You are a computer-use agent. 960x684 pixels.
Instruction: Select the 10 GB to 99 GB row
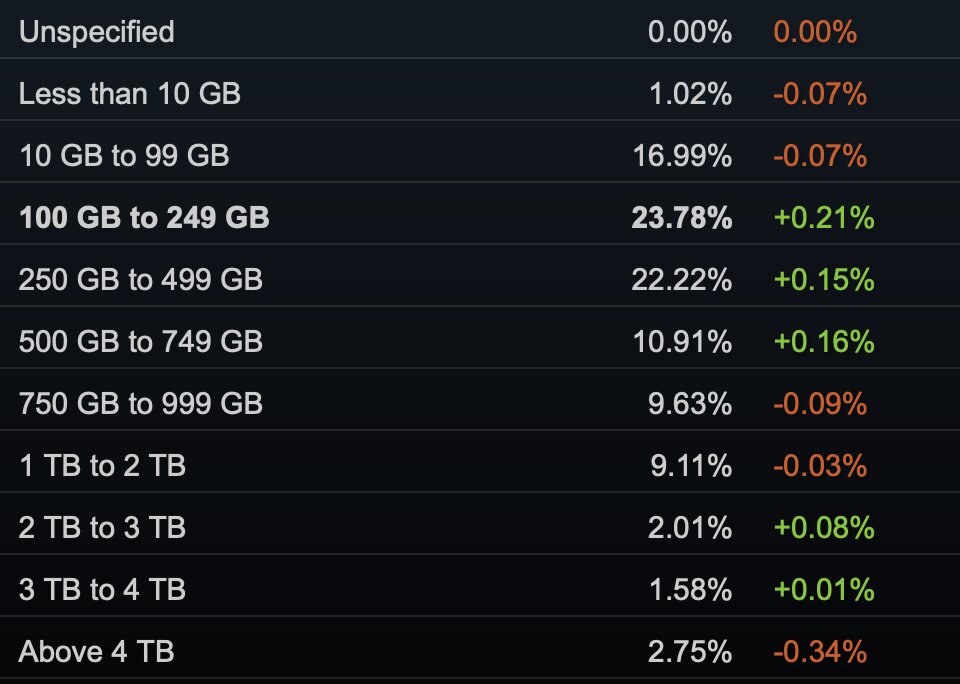[480, 152]
